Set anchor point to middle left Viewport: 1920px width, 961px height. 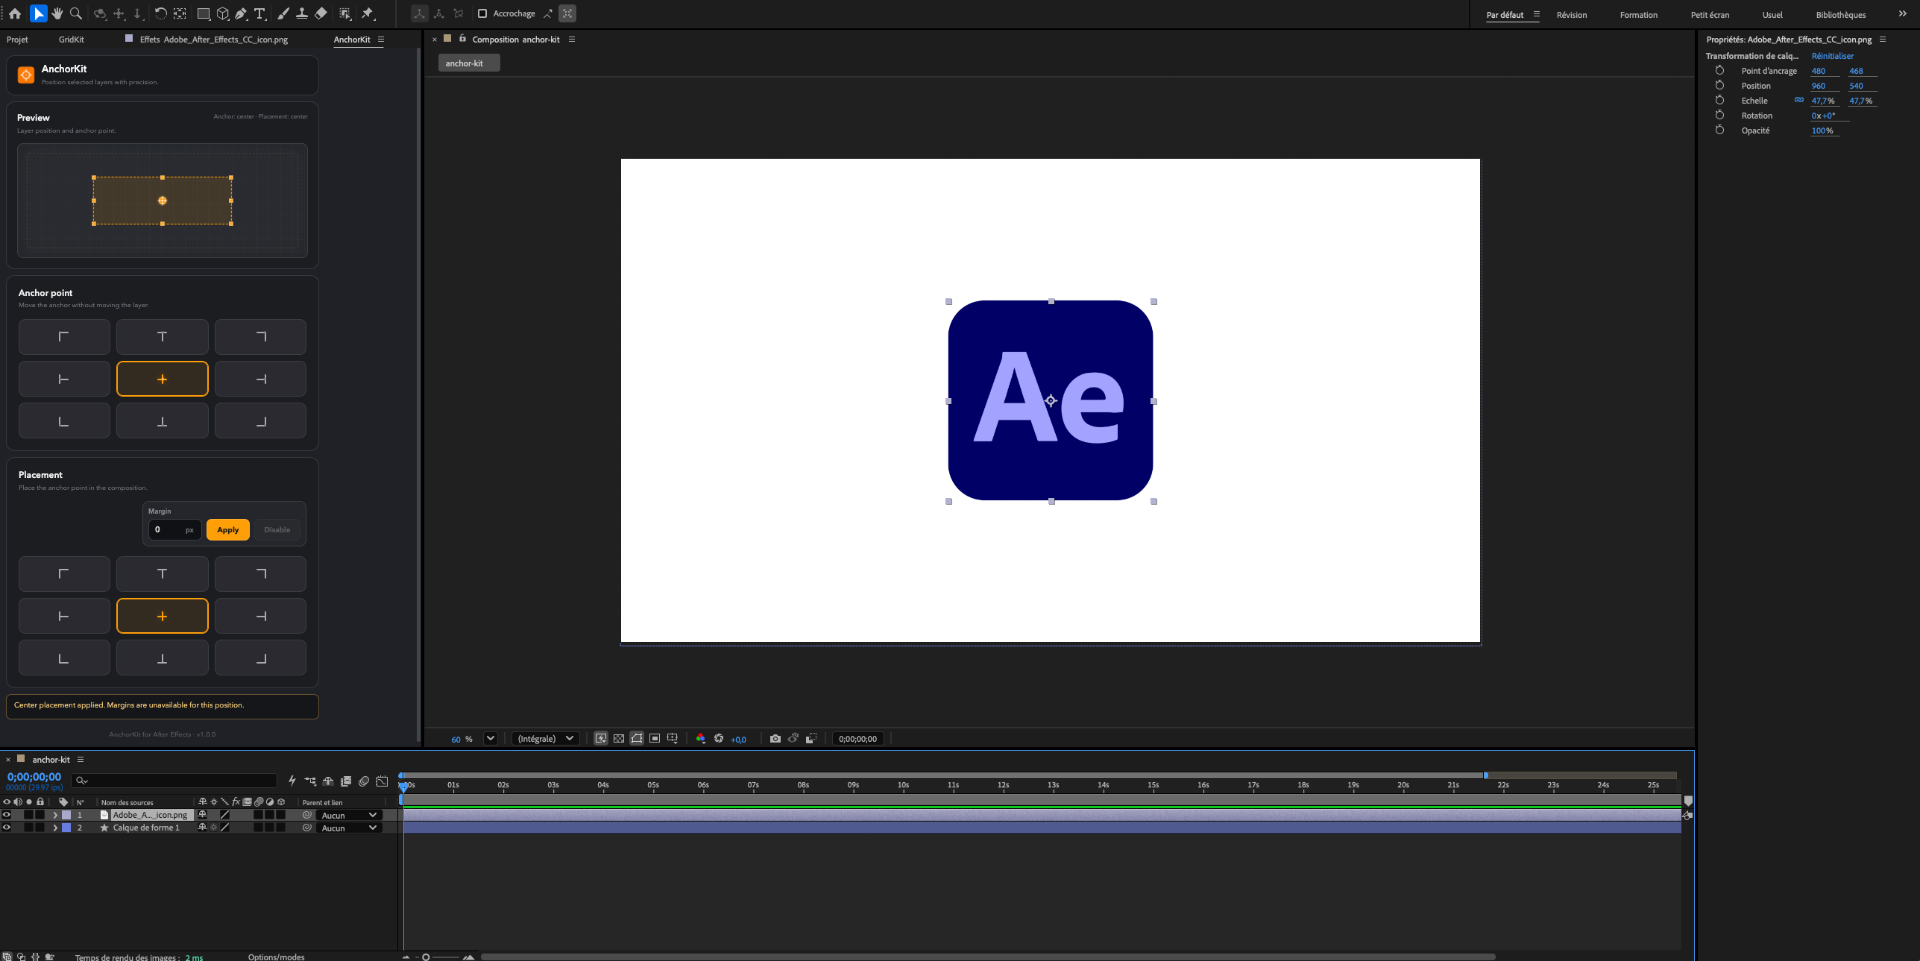point(64,379)
